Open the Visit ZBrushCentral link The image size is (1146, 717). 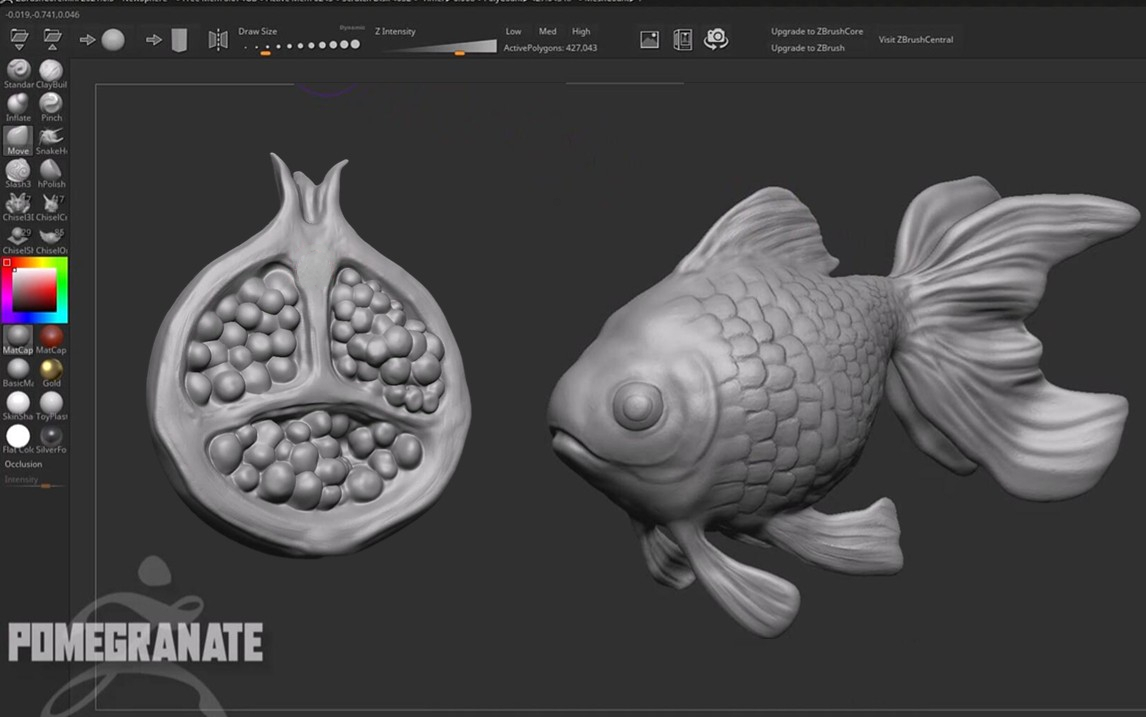click(x=916, y=39)
